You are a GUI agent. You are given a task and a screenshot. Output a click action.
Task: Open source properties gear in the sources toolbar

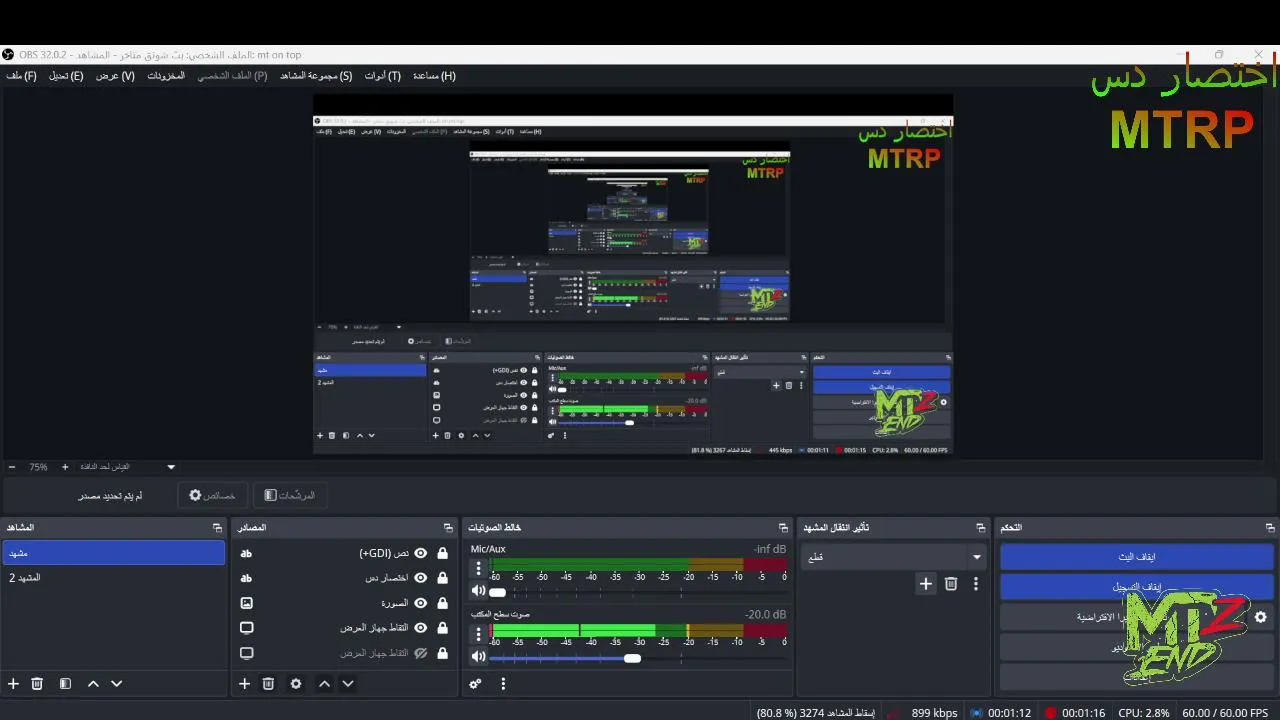tap(296, 684)
